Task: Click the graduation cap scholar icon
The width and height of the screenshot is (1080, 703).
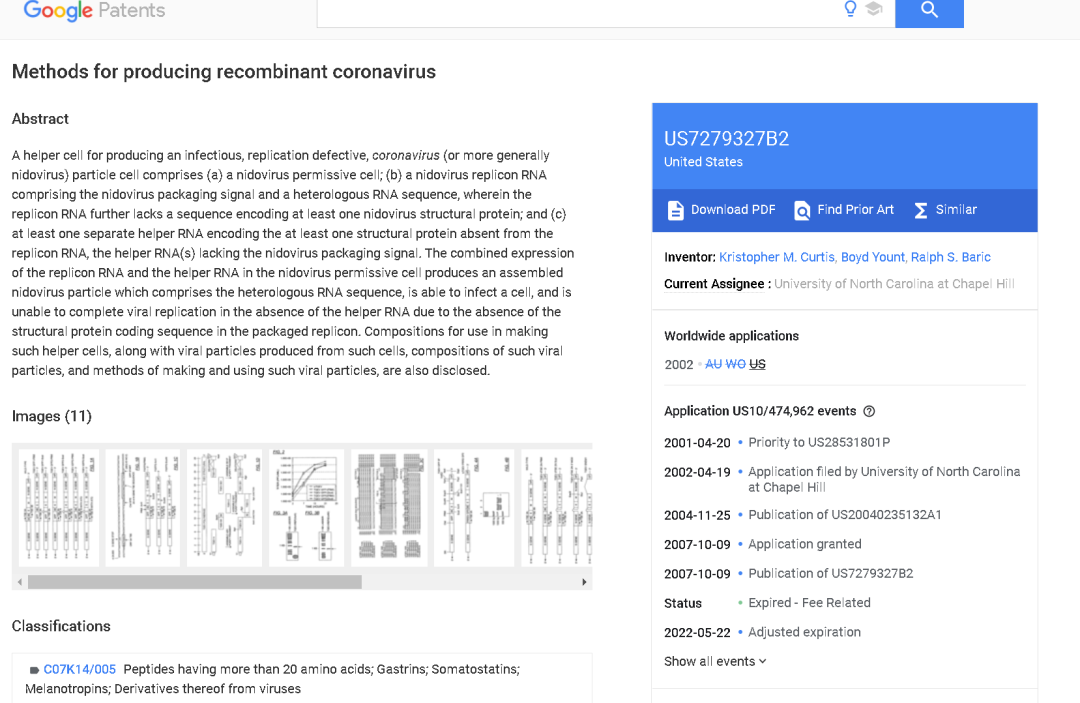Action: [874, 9]
